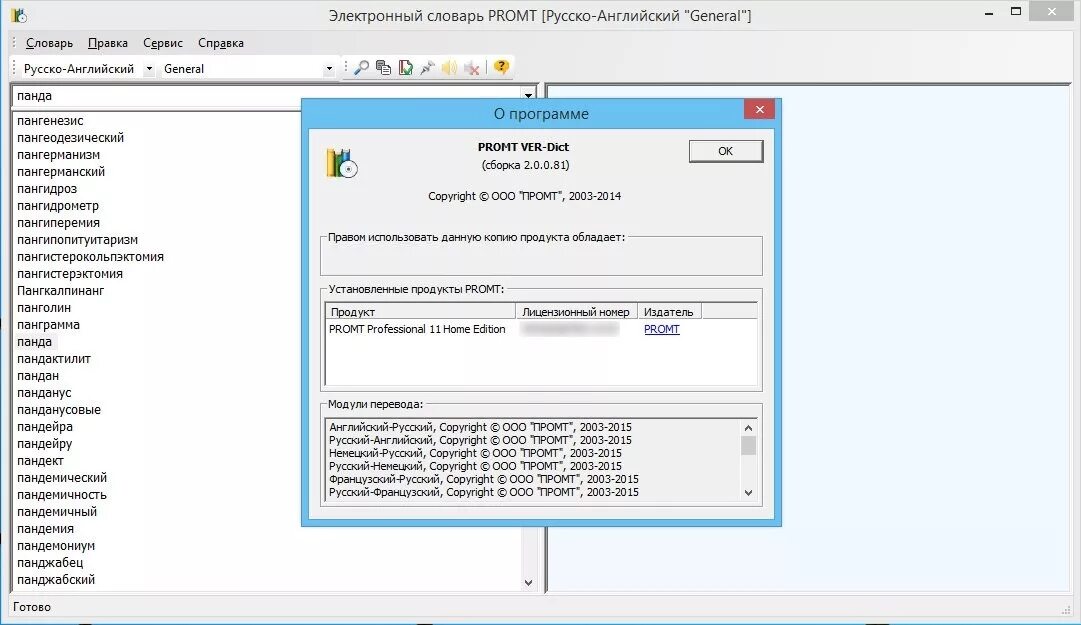Select word пангипопитуитаризм in the list
Image resolution: width=1081 pixels, height=625 pixels.
[x=77, y=240]
